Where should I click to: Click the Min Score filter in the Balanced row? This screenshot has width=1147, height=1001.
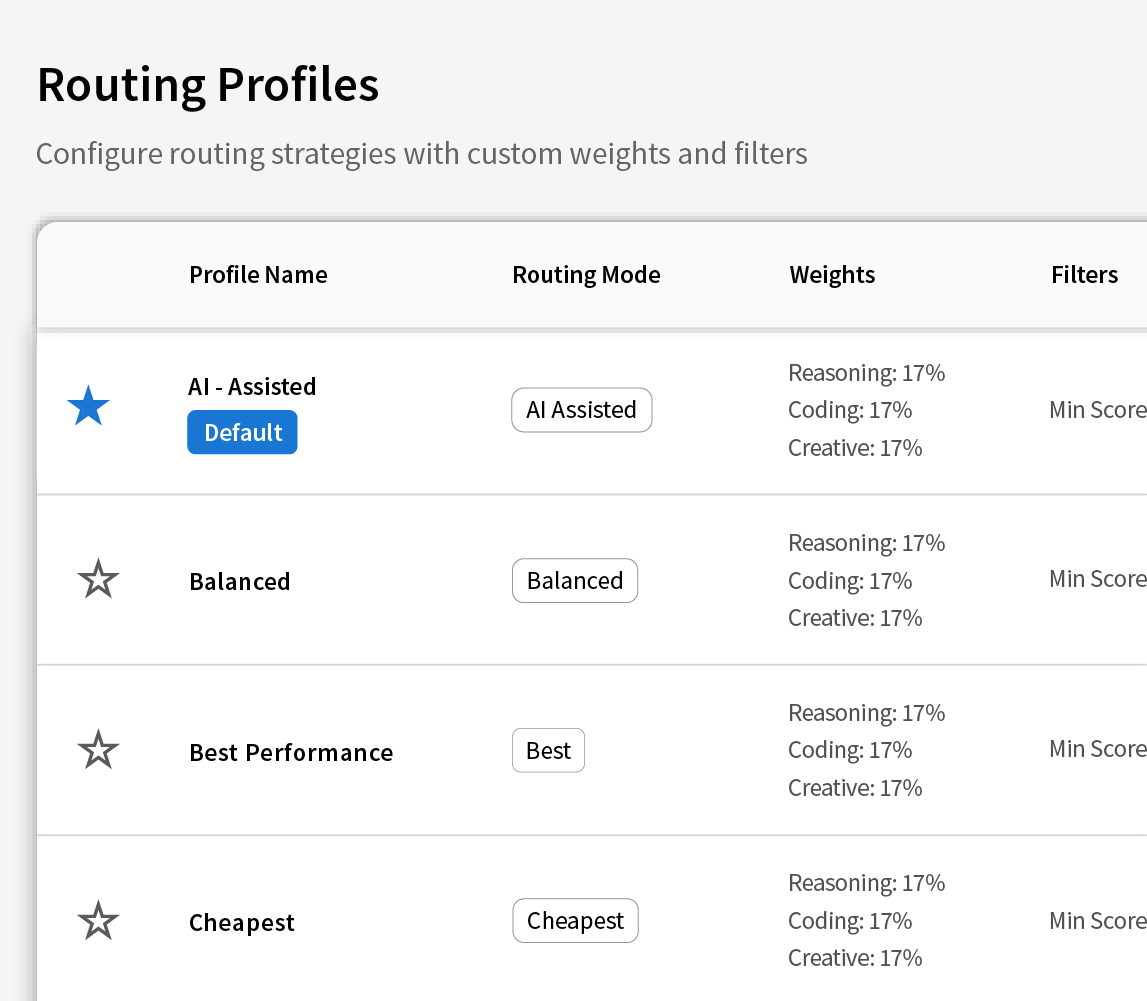coord(1098,579)
